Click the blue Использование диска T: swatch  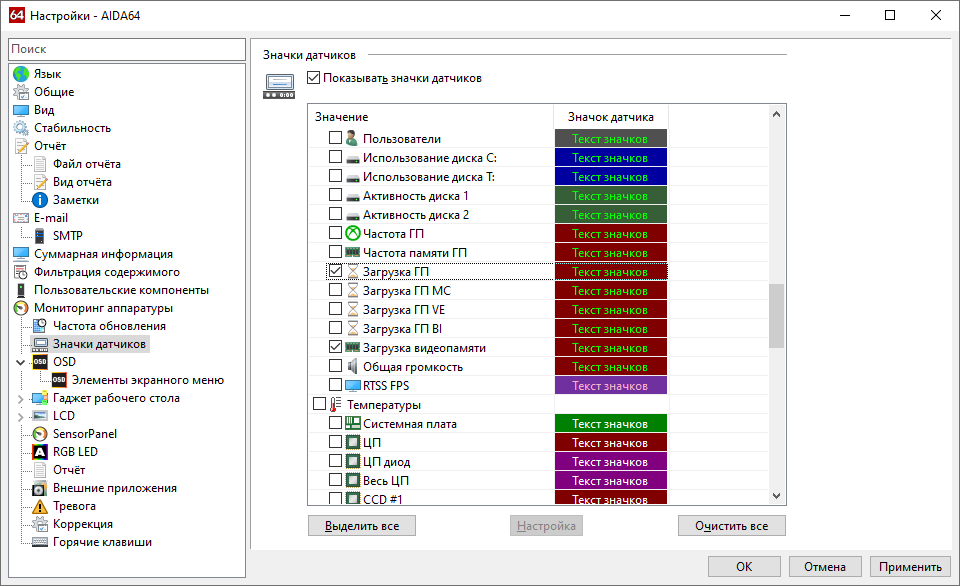coord(610,177)
